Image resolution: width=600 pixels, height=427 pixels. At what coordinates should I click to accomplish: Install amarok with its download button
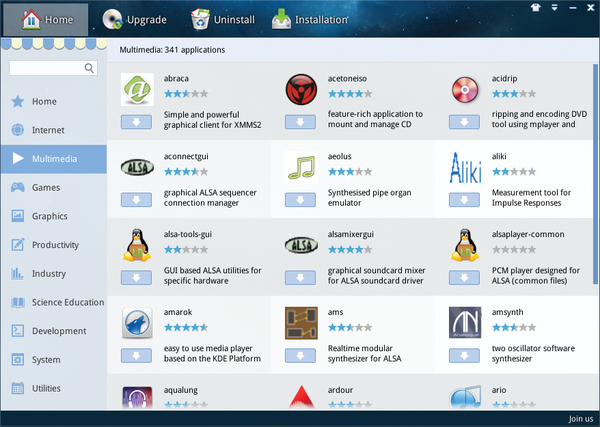coord(136,355)
